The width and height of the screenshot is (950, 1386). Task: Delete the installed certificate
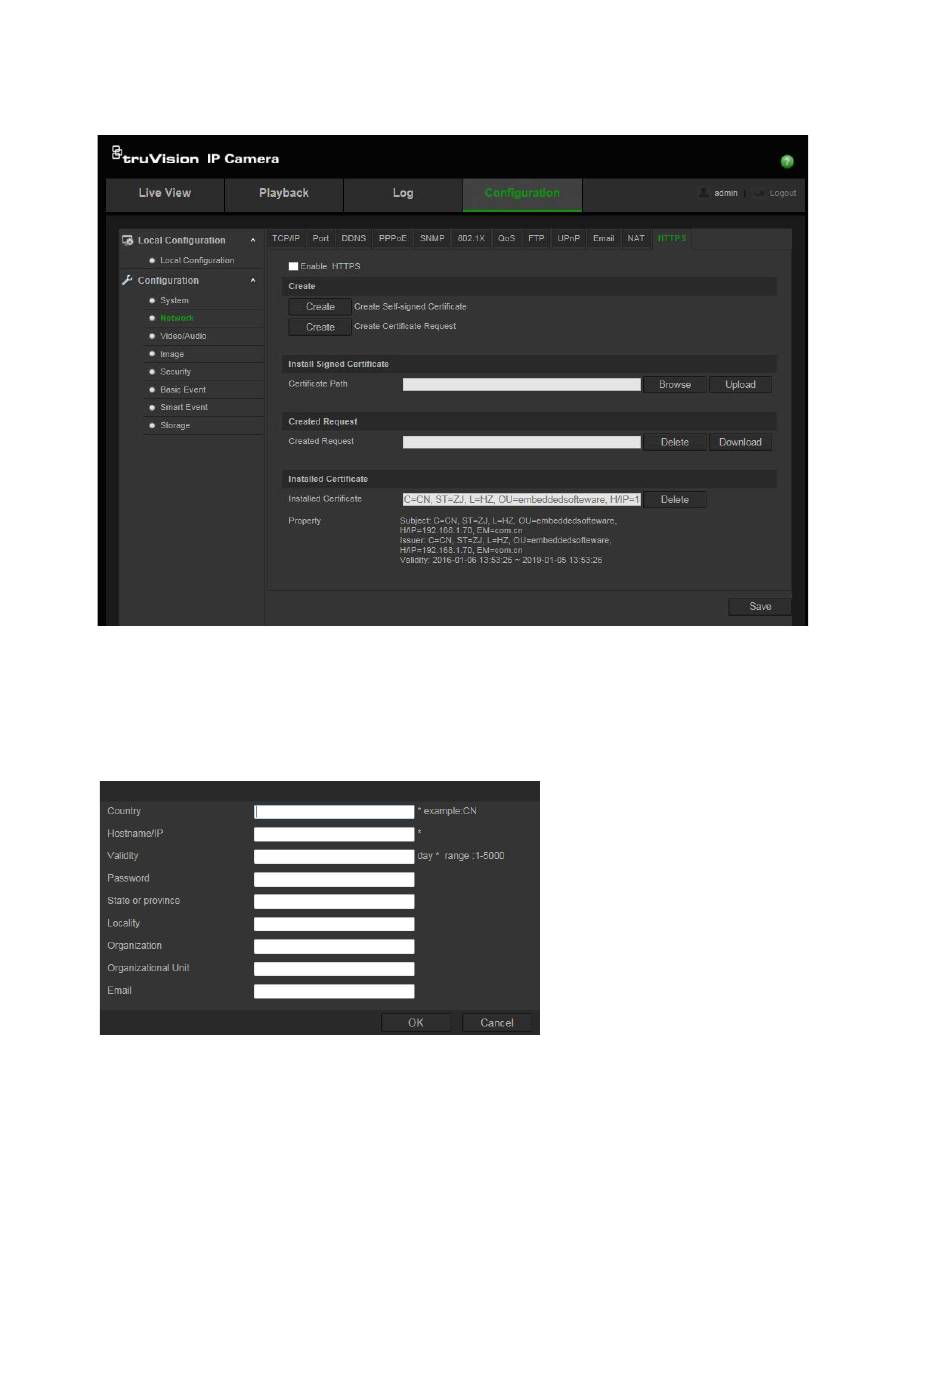675,500
